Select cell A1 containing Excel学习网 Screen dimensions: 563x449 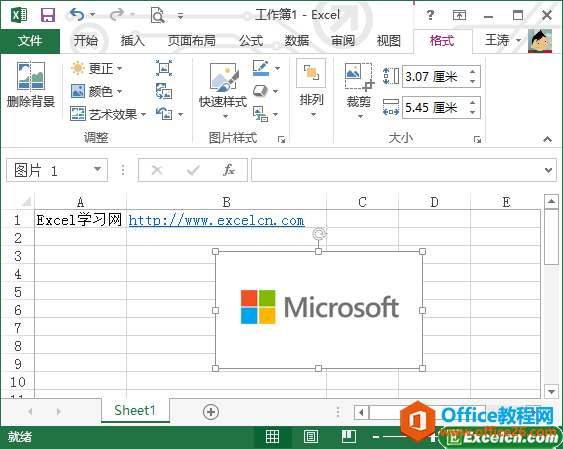pyautogui.click(x=80, y=220)
